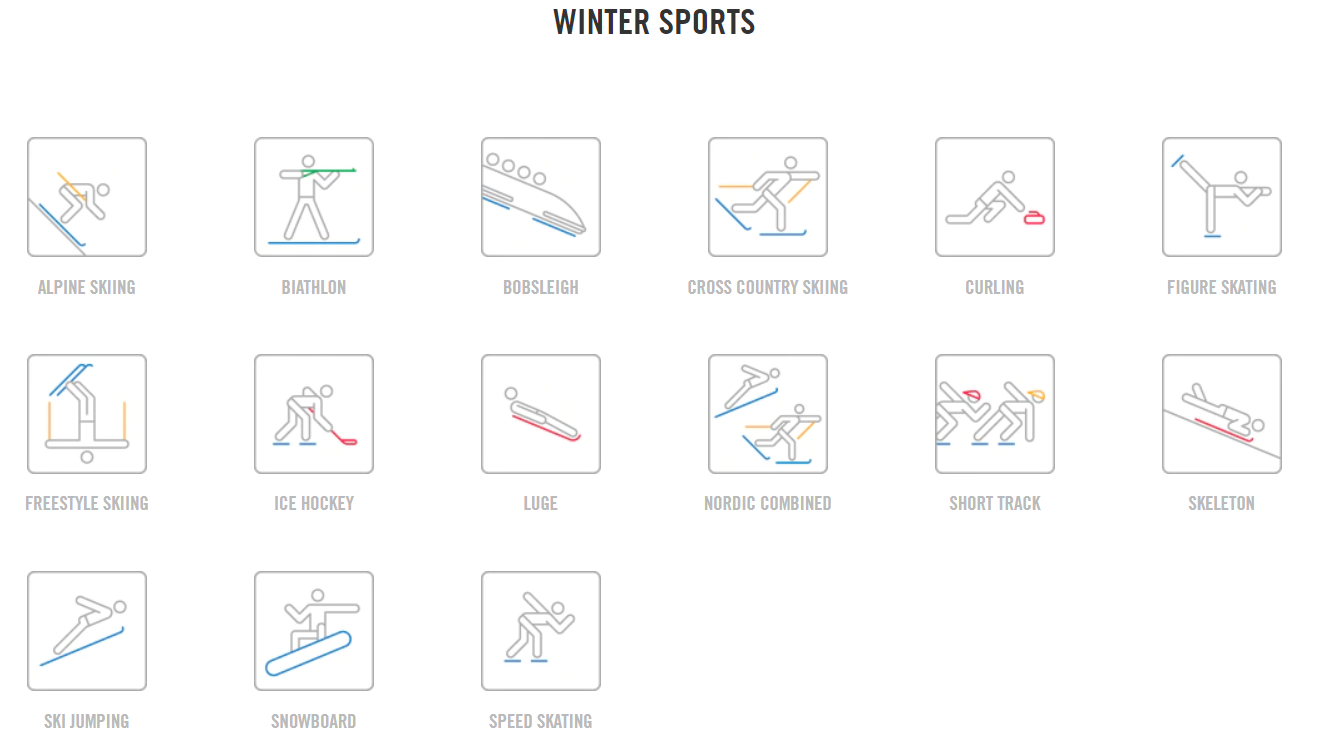
Task: Click the Skeleton sled icon
Action: click(x=1222, y=414)
